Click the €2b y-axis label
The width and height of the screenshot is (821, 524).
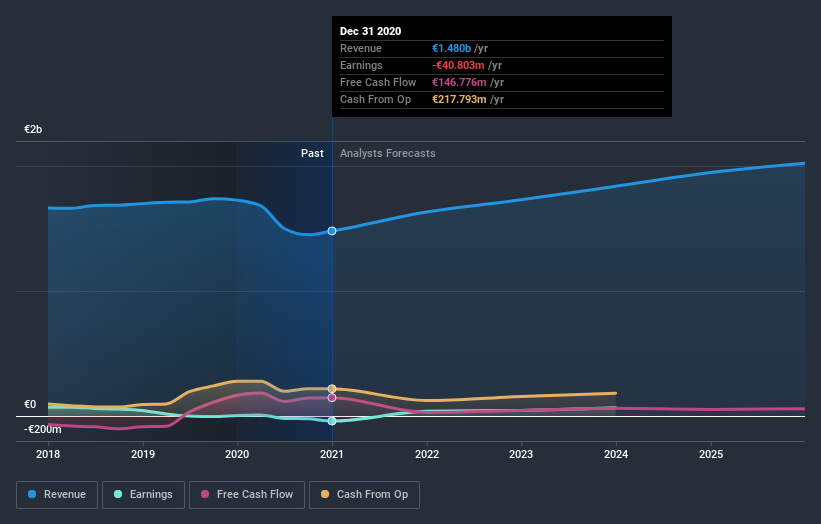33,129
